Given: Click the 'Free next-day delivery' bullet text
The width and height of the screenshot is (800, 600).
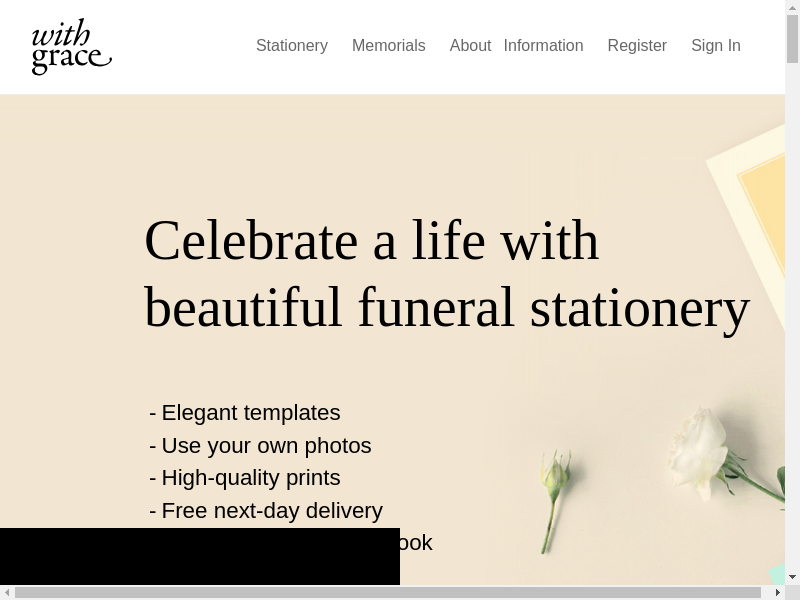Looking at the screenshot, I should point(271,510).
